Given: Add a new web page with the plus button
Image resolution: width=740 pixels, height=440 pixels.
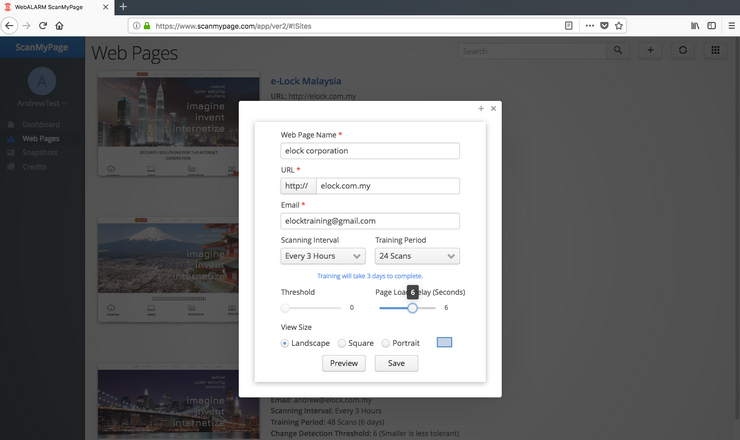Looking at the screenshot, I should [x=650, y=51].
